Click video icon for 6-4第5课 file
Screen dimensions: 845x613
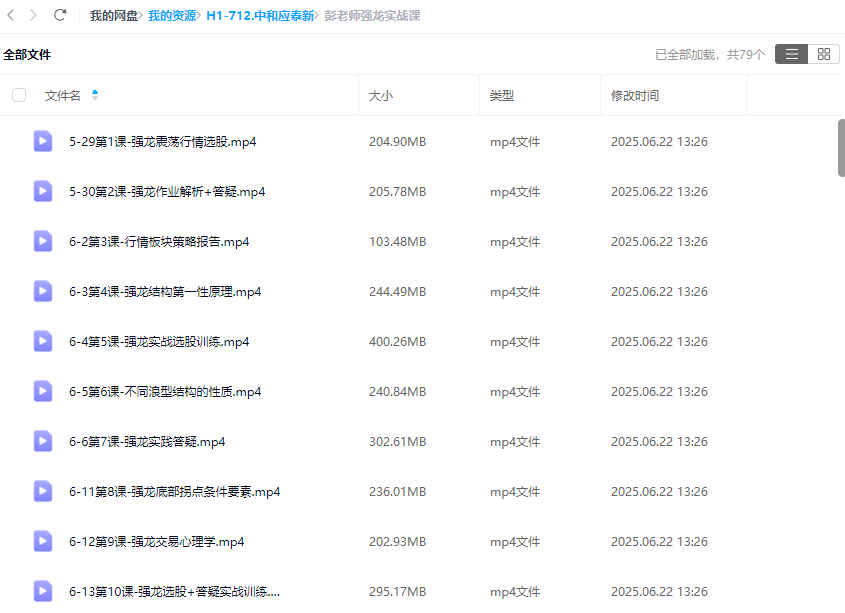click(43, 341)
